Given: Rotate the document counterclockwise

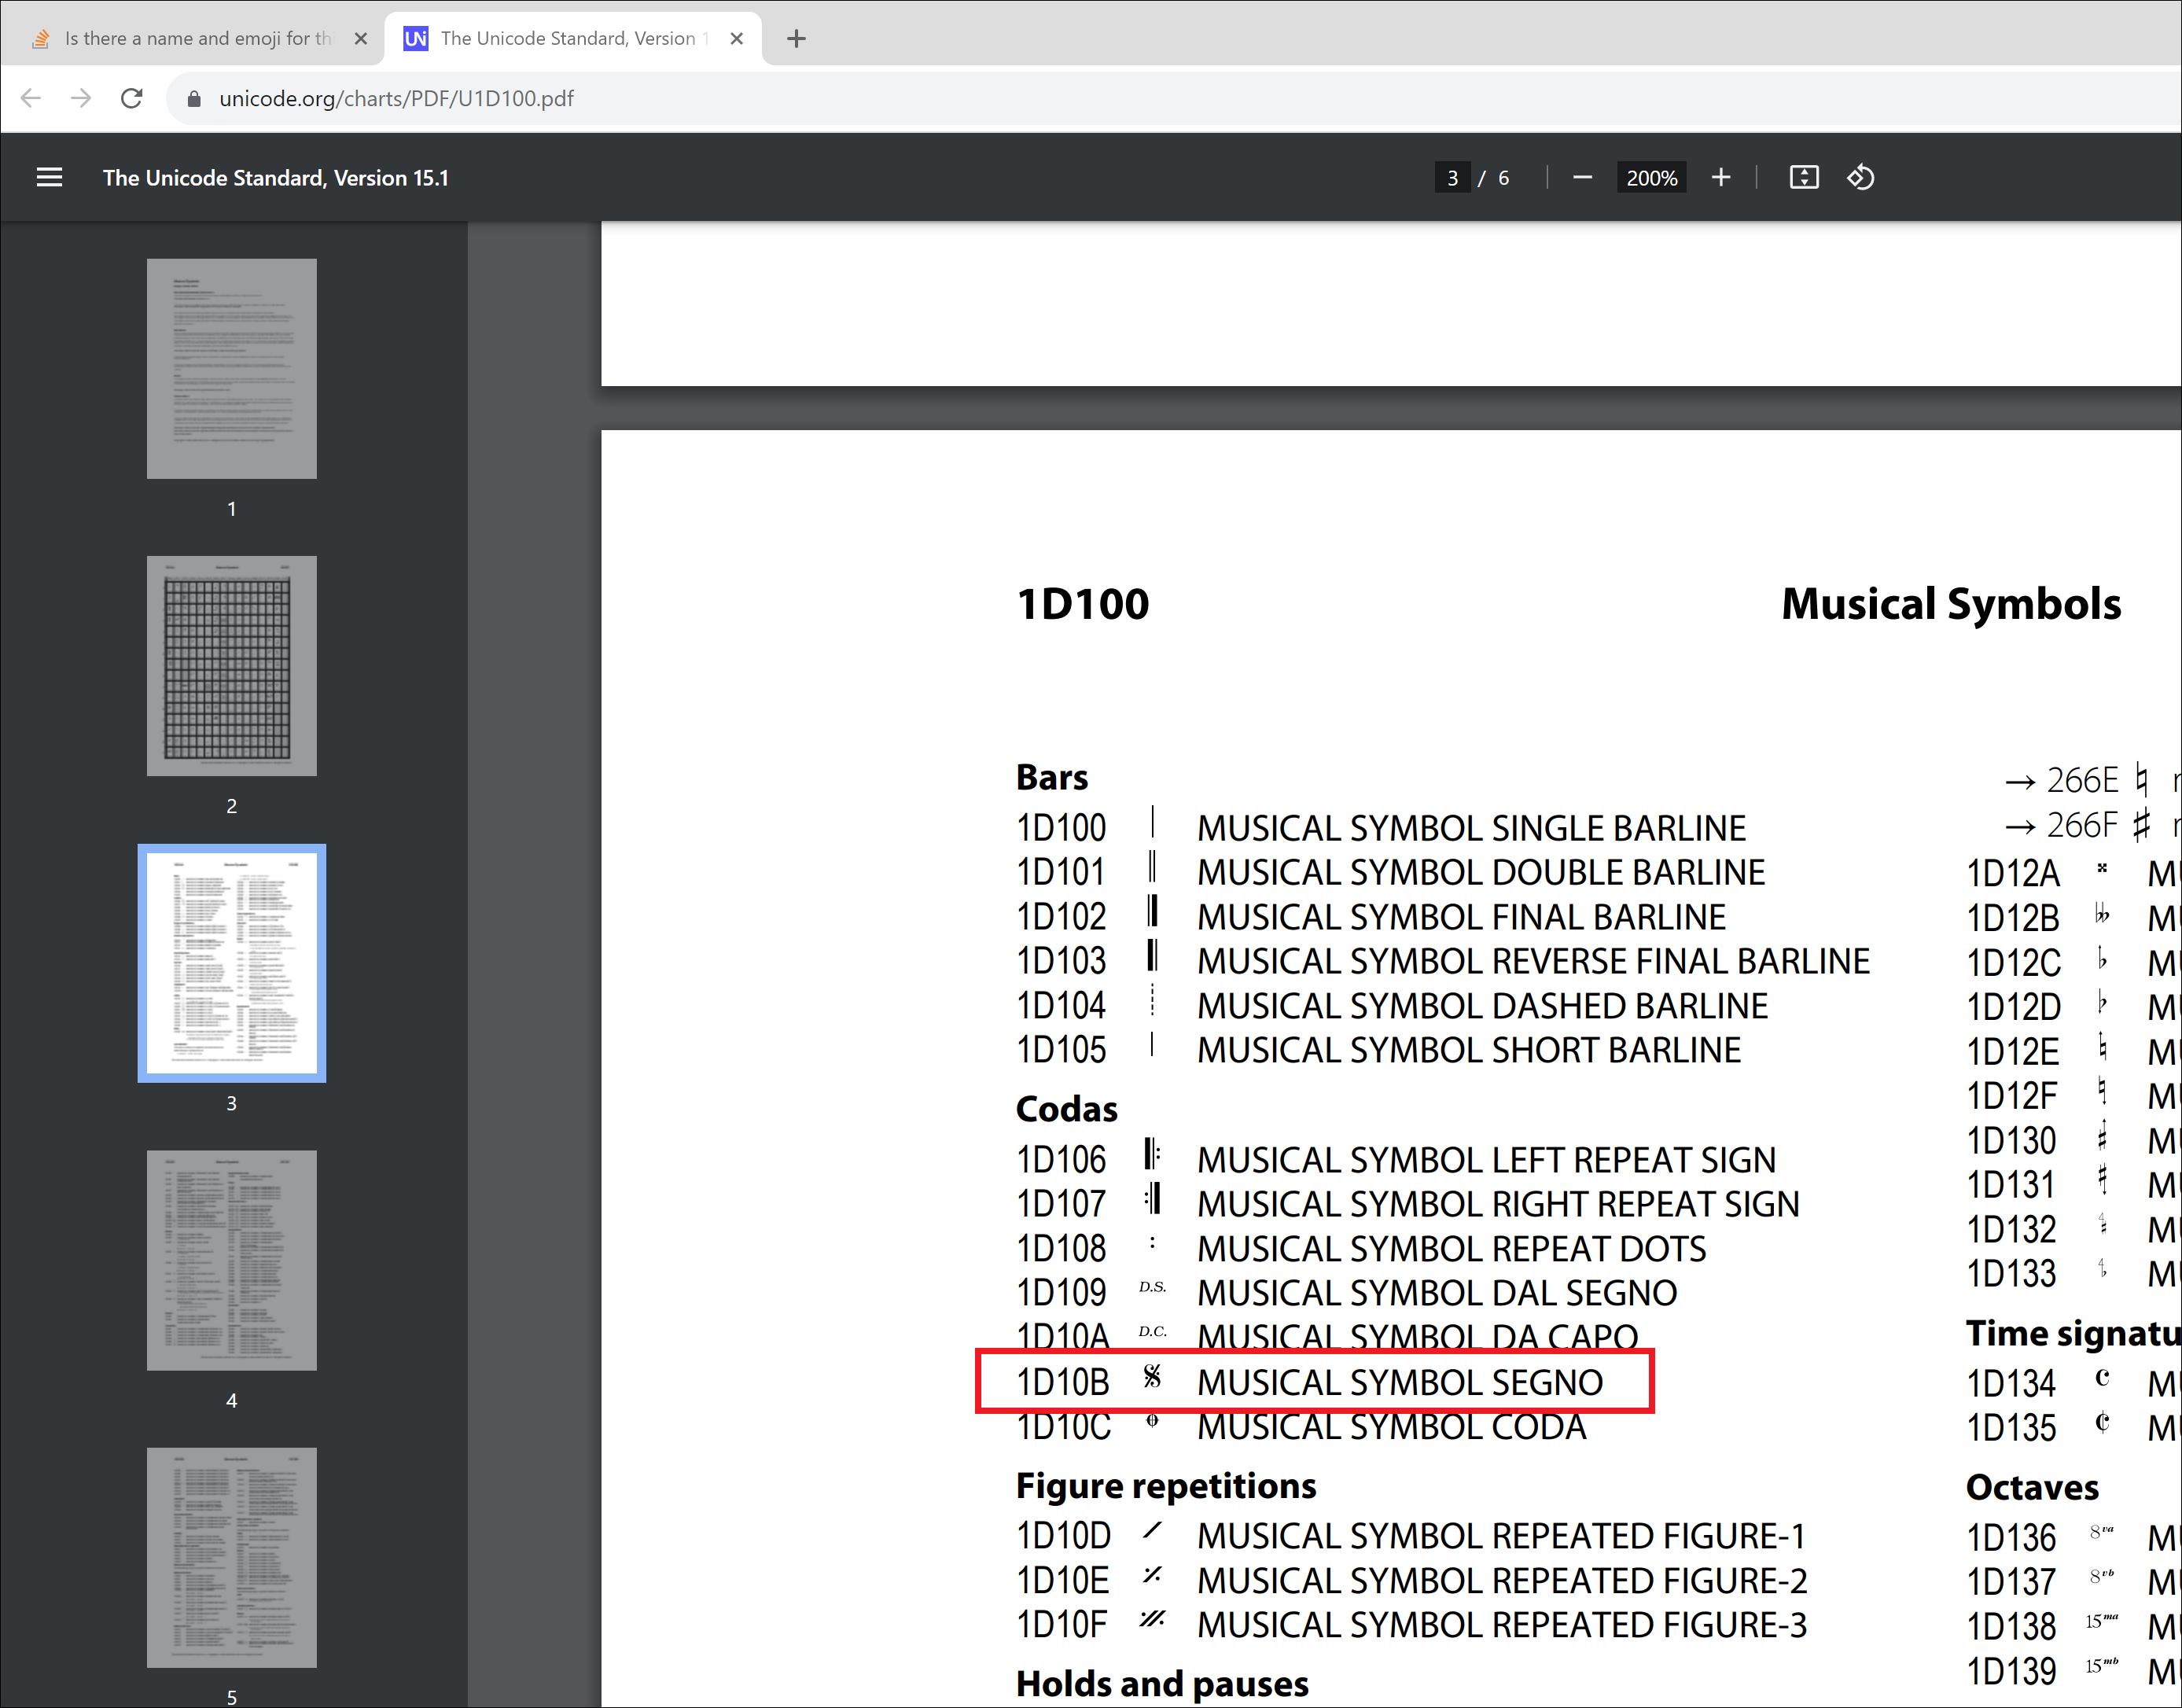Looking at the screenshot, I should coord(1860,178).
